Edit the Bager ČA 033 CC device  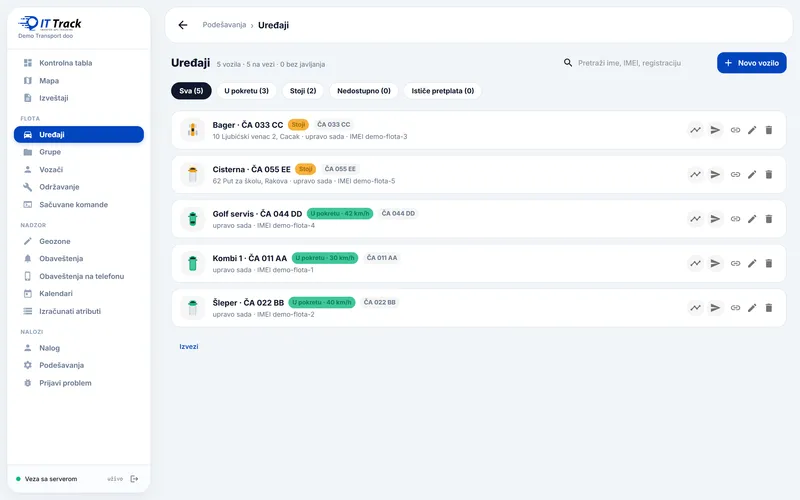[752, 130]
